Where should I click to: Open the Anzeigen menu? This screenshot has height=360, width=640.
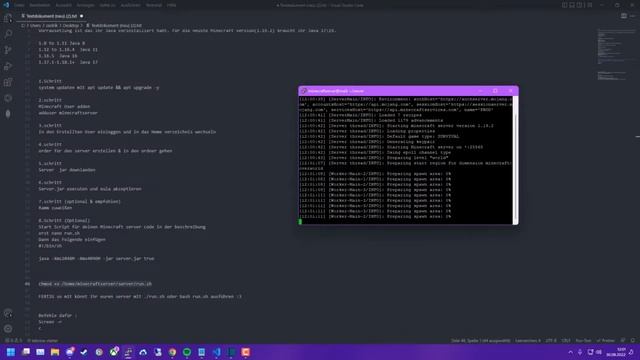(x=85, y=5)
